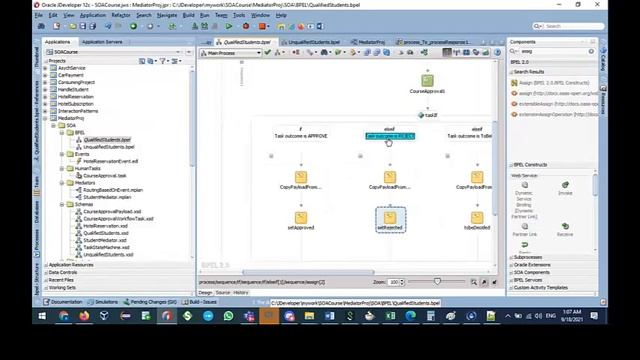
Task: Click the Components palette search field
Action: point(552,51)
